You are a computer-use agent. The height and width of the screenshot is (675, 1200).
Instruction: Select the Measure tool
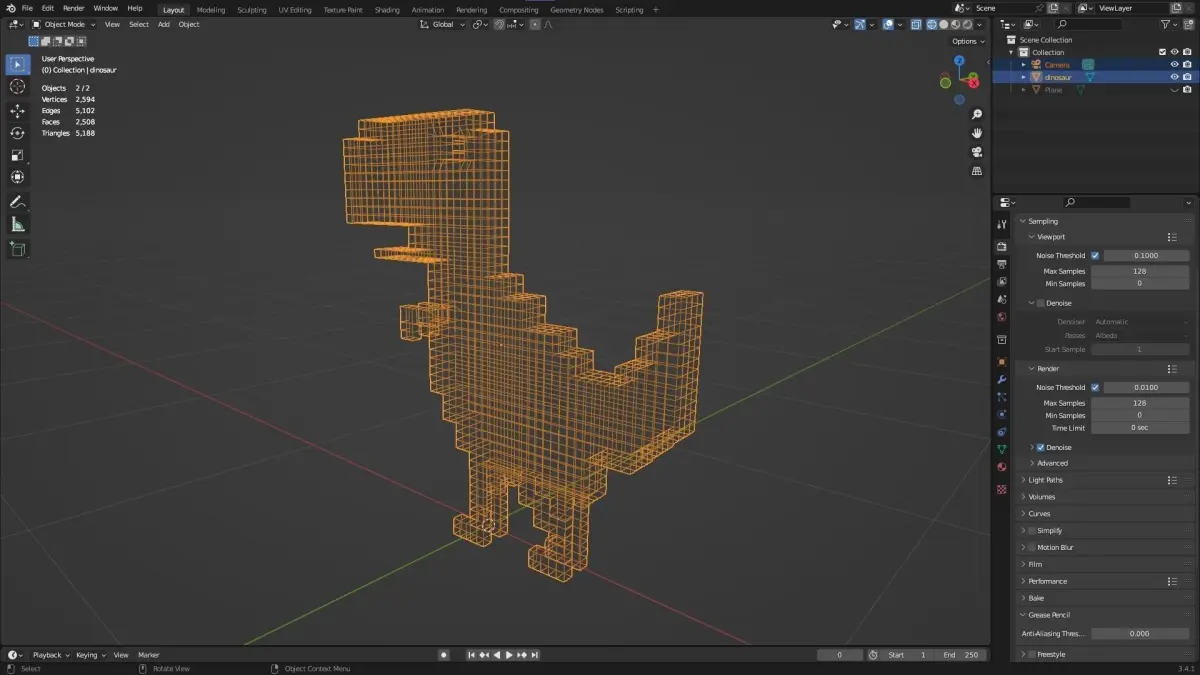point(17,225)
